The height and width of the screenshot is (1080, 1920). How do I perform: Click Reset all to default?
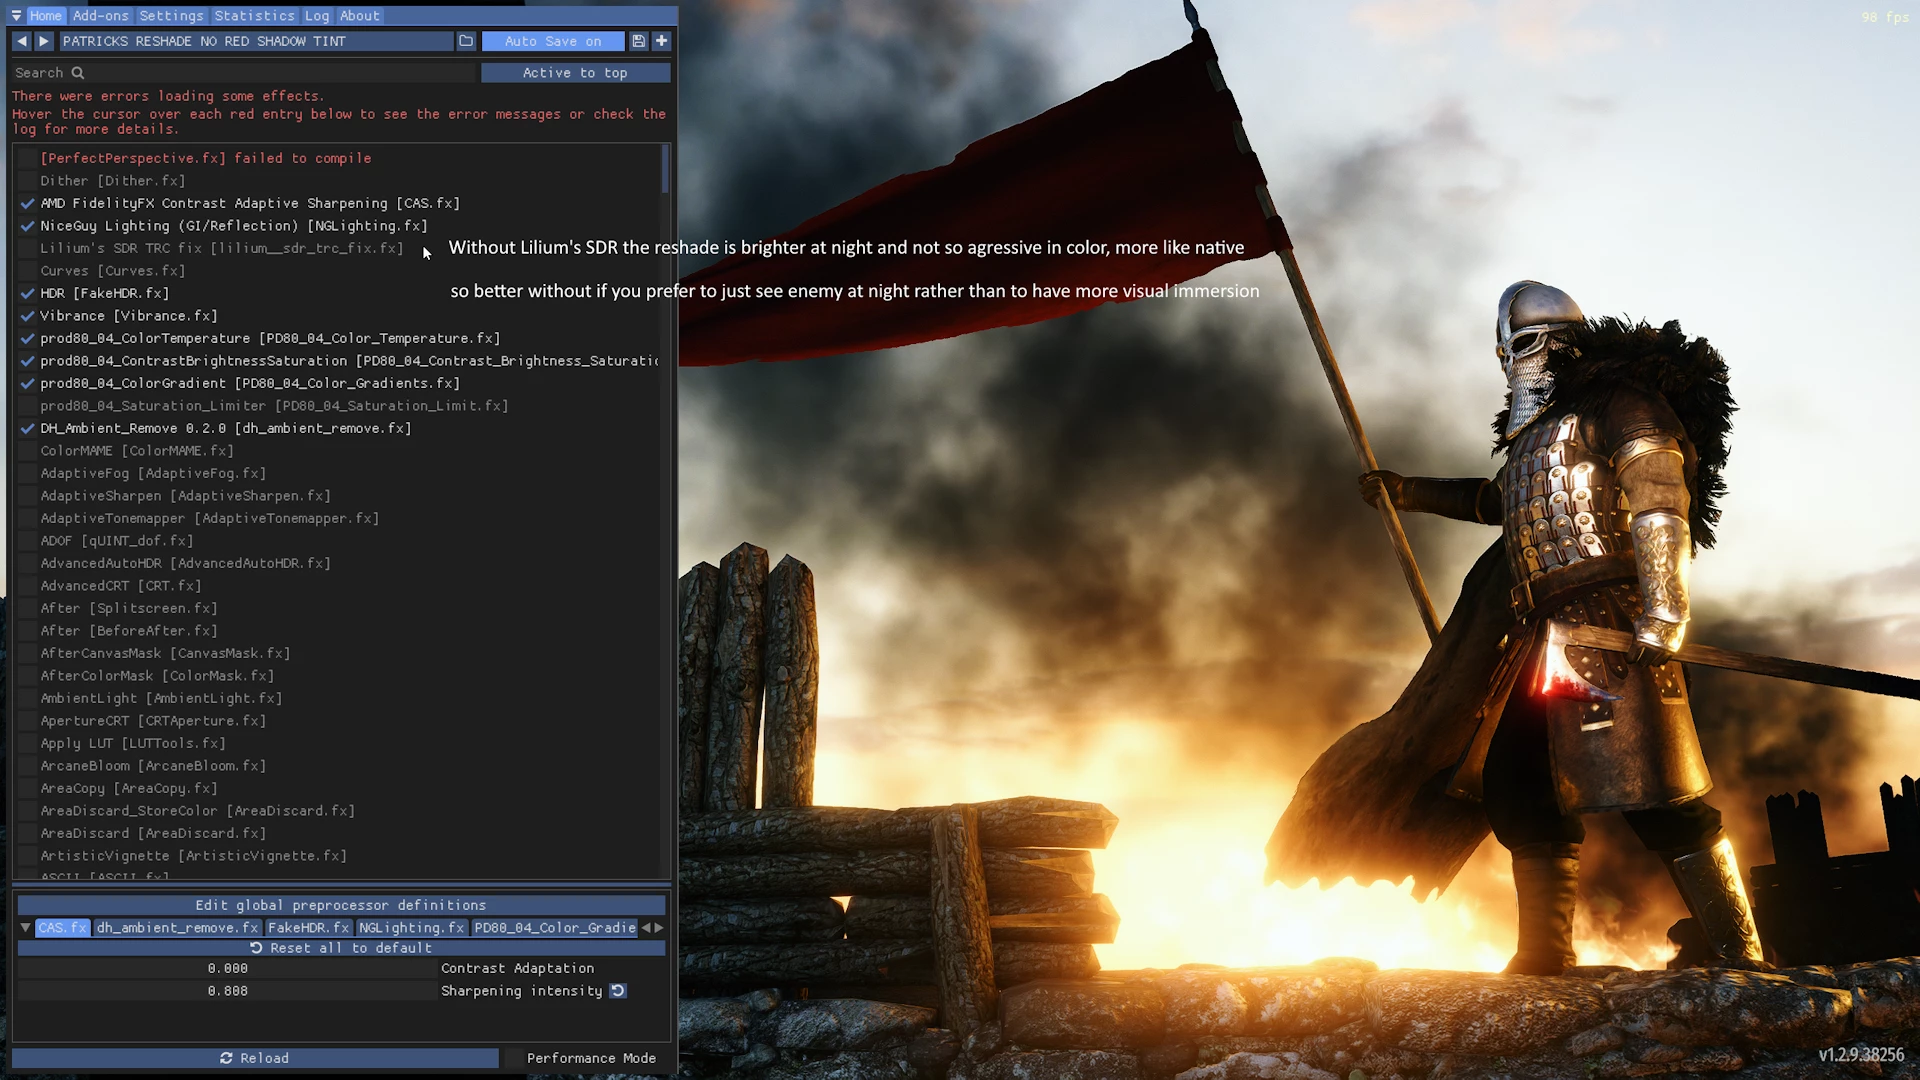coord(341,948)
